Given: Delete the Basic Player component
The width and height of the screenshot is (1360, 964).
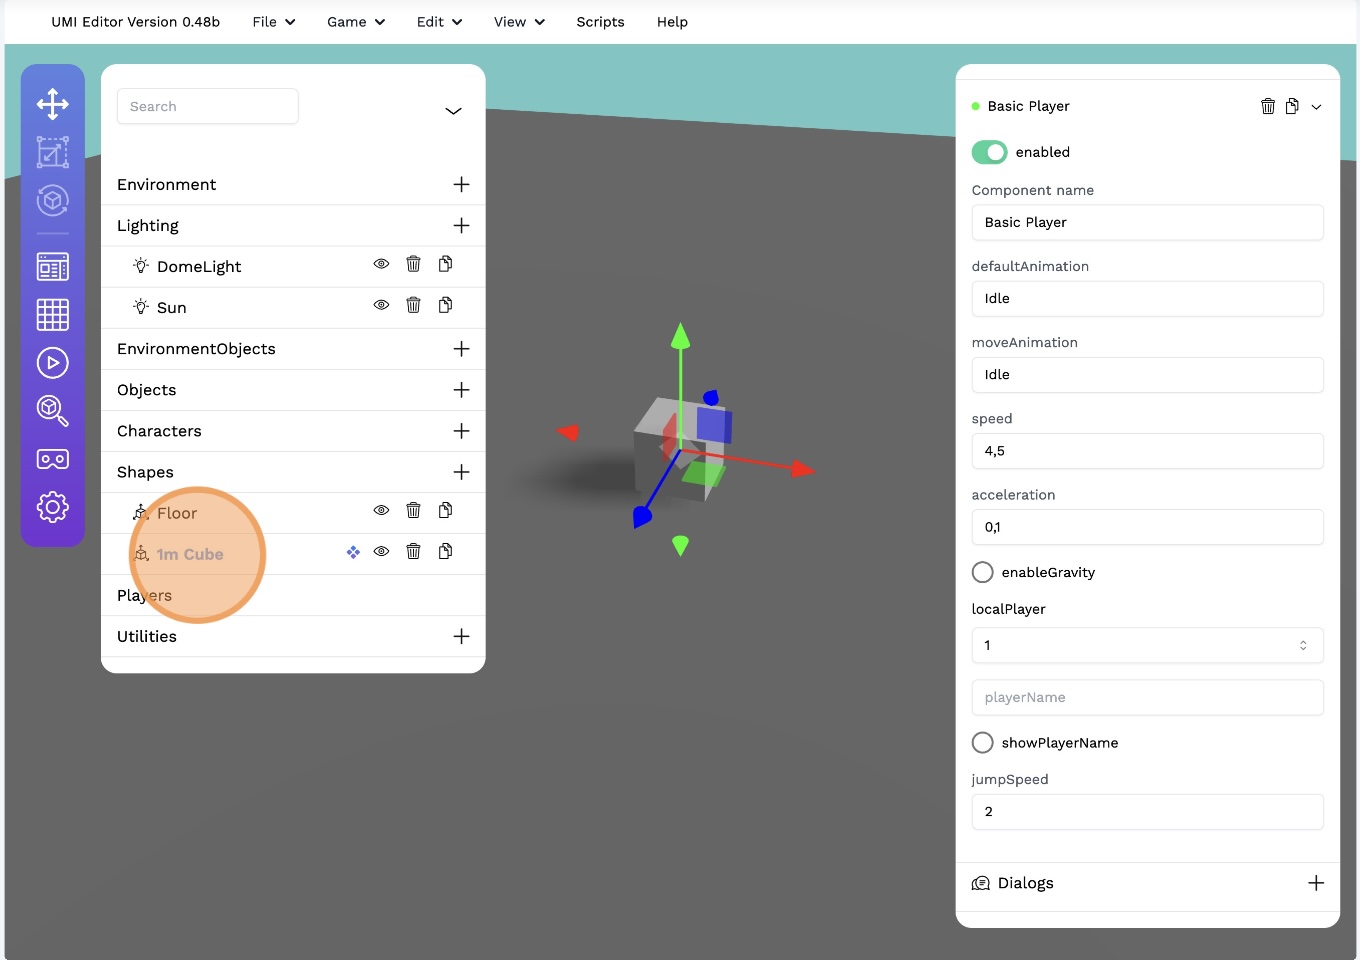Looking at the screenshot, I should point(1268,107).
